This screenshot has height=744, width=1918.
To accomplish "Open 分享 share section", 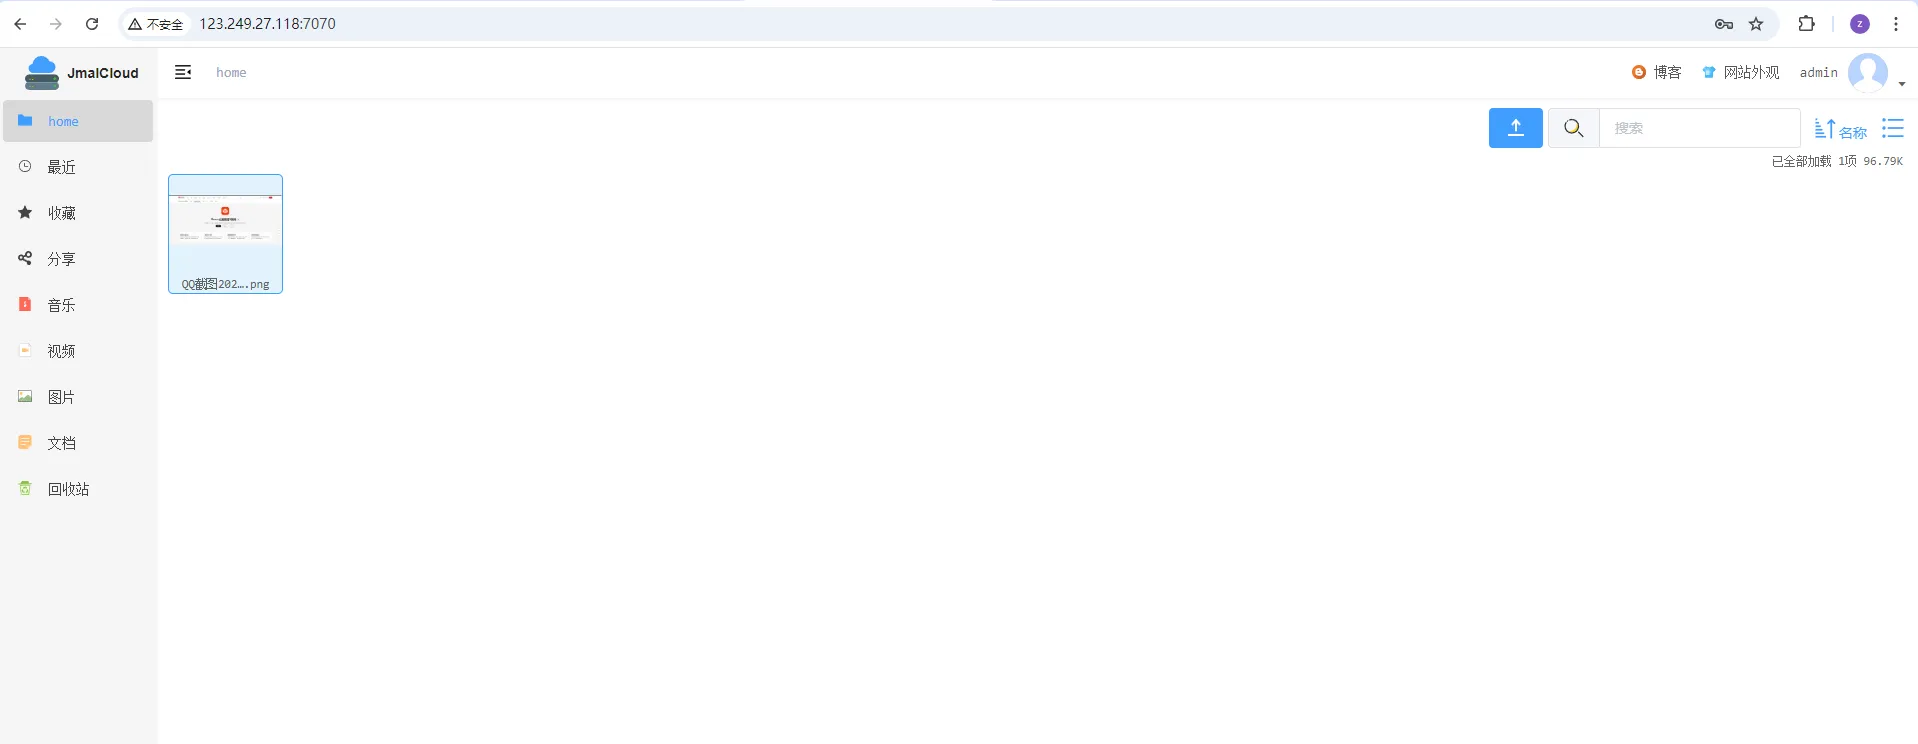I will [x=78, y=259].
